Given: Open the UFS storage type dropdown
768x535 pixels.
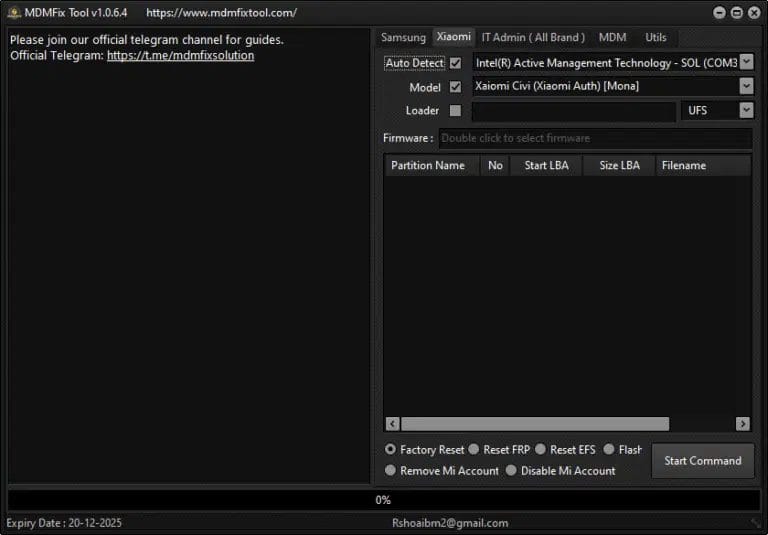Looking at the screenshot, I should (x=746, y=111).
